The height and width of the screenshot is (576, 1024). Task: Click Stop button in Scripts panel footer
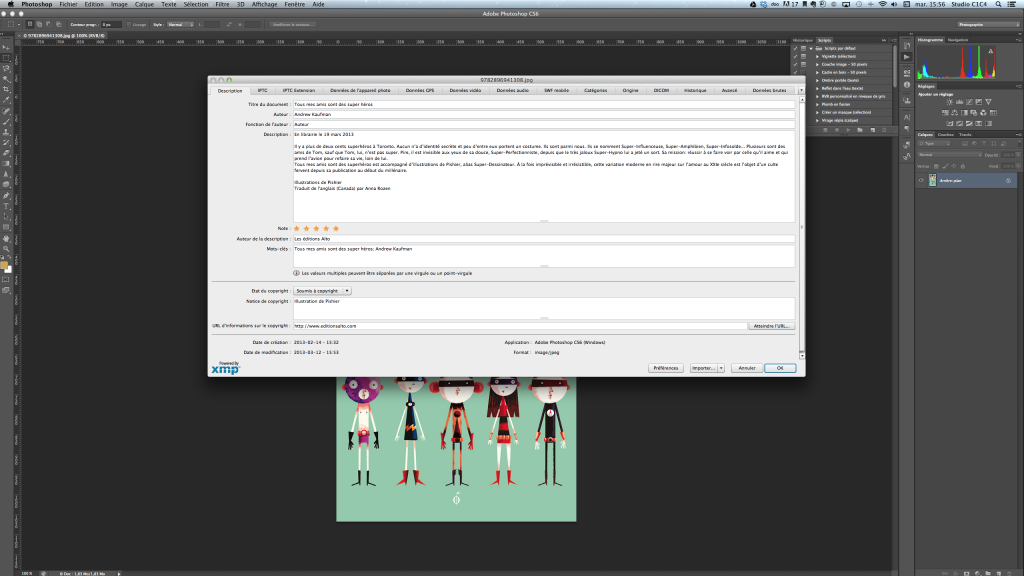[825, 130]
